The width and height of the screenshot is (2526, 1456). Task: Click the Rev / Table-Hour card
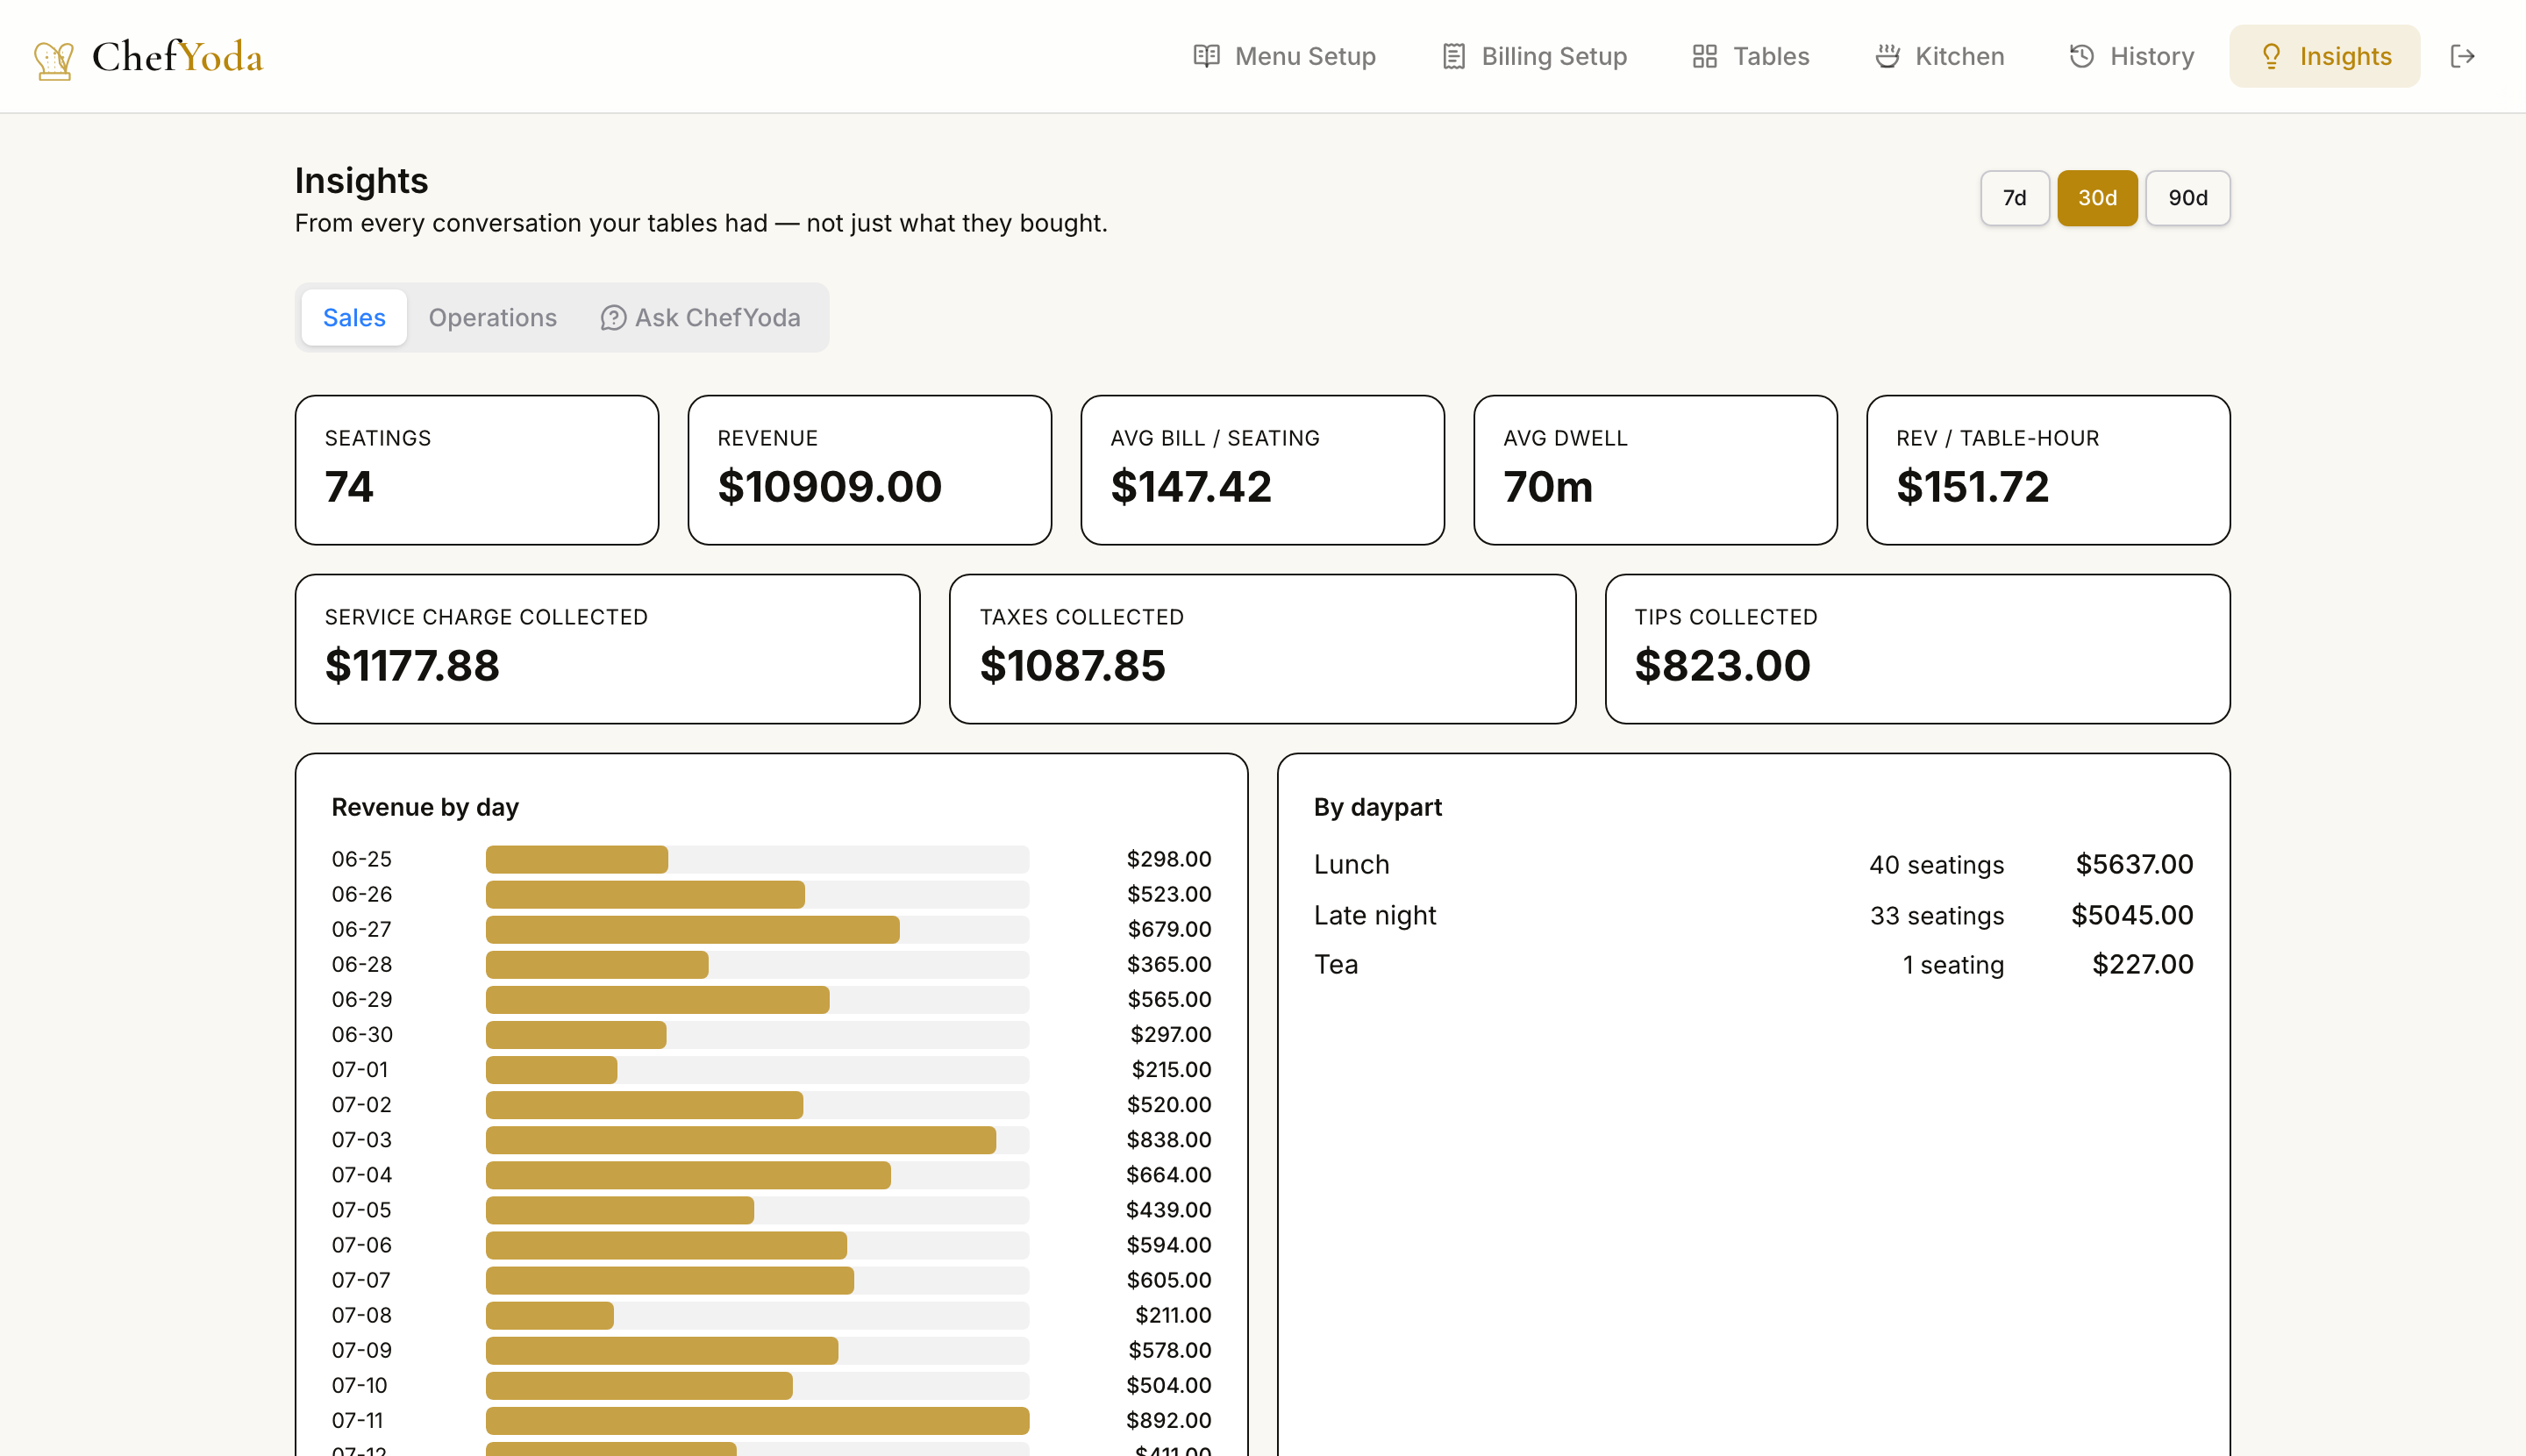(x=2048, y=470)
